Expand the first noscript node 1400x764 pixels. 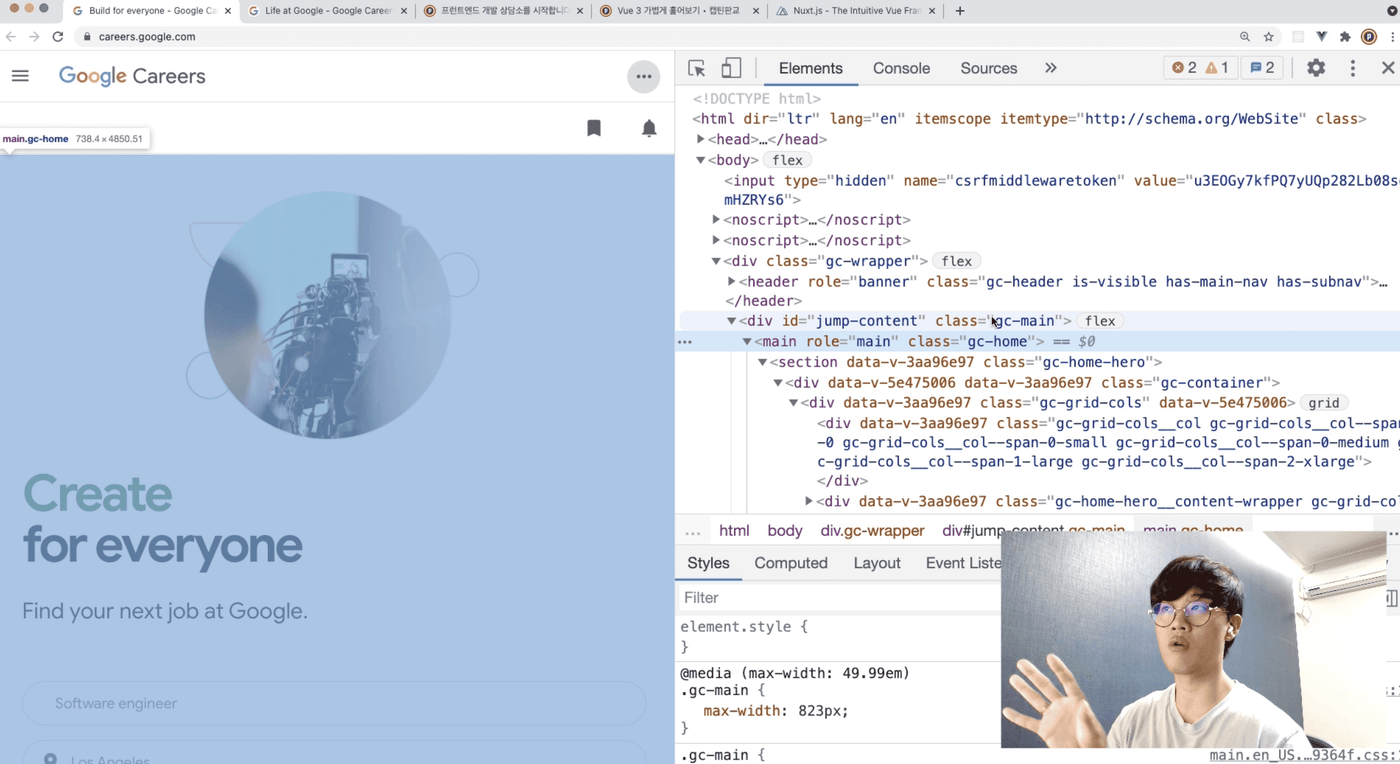[x=716, y=219]
